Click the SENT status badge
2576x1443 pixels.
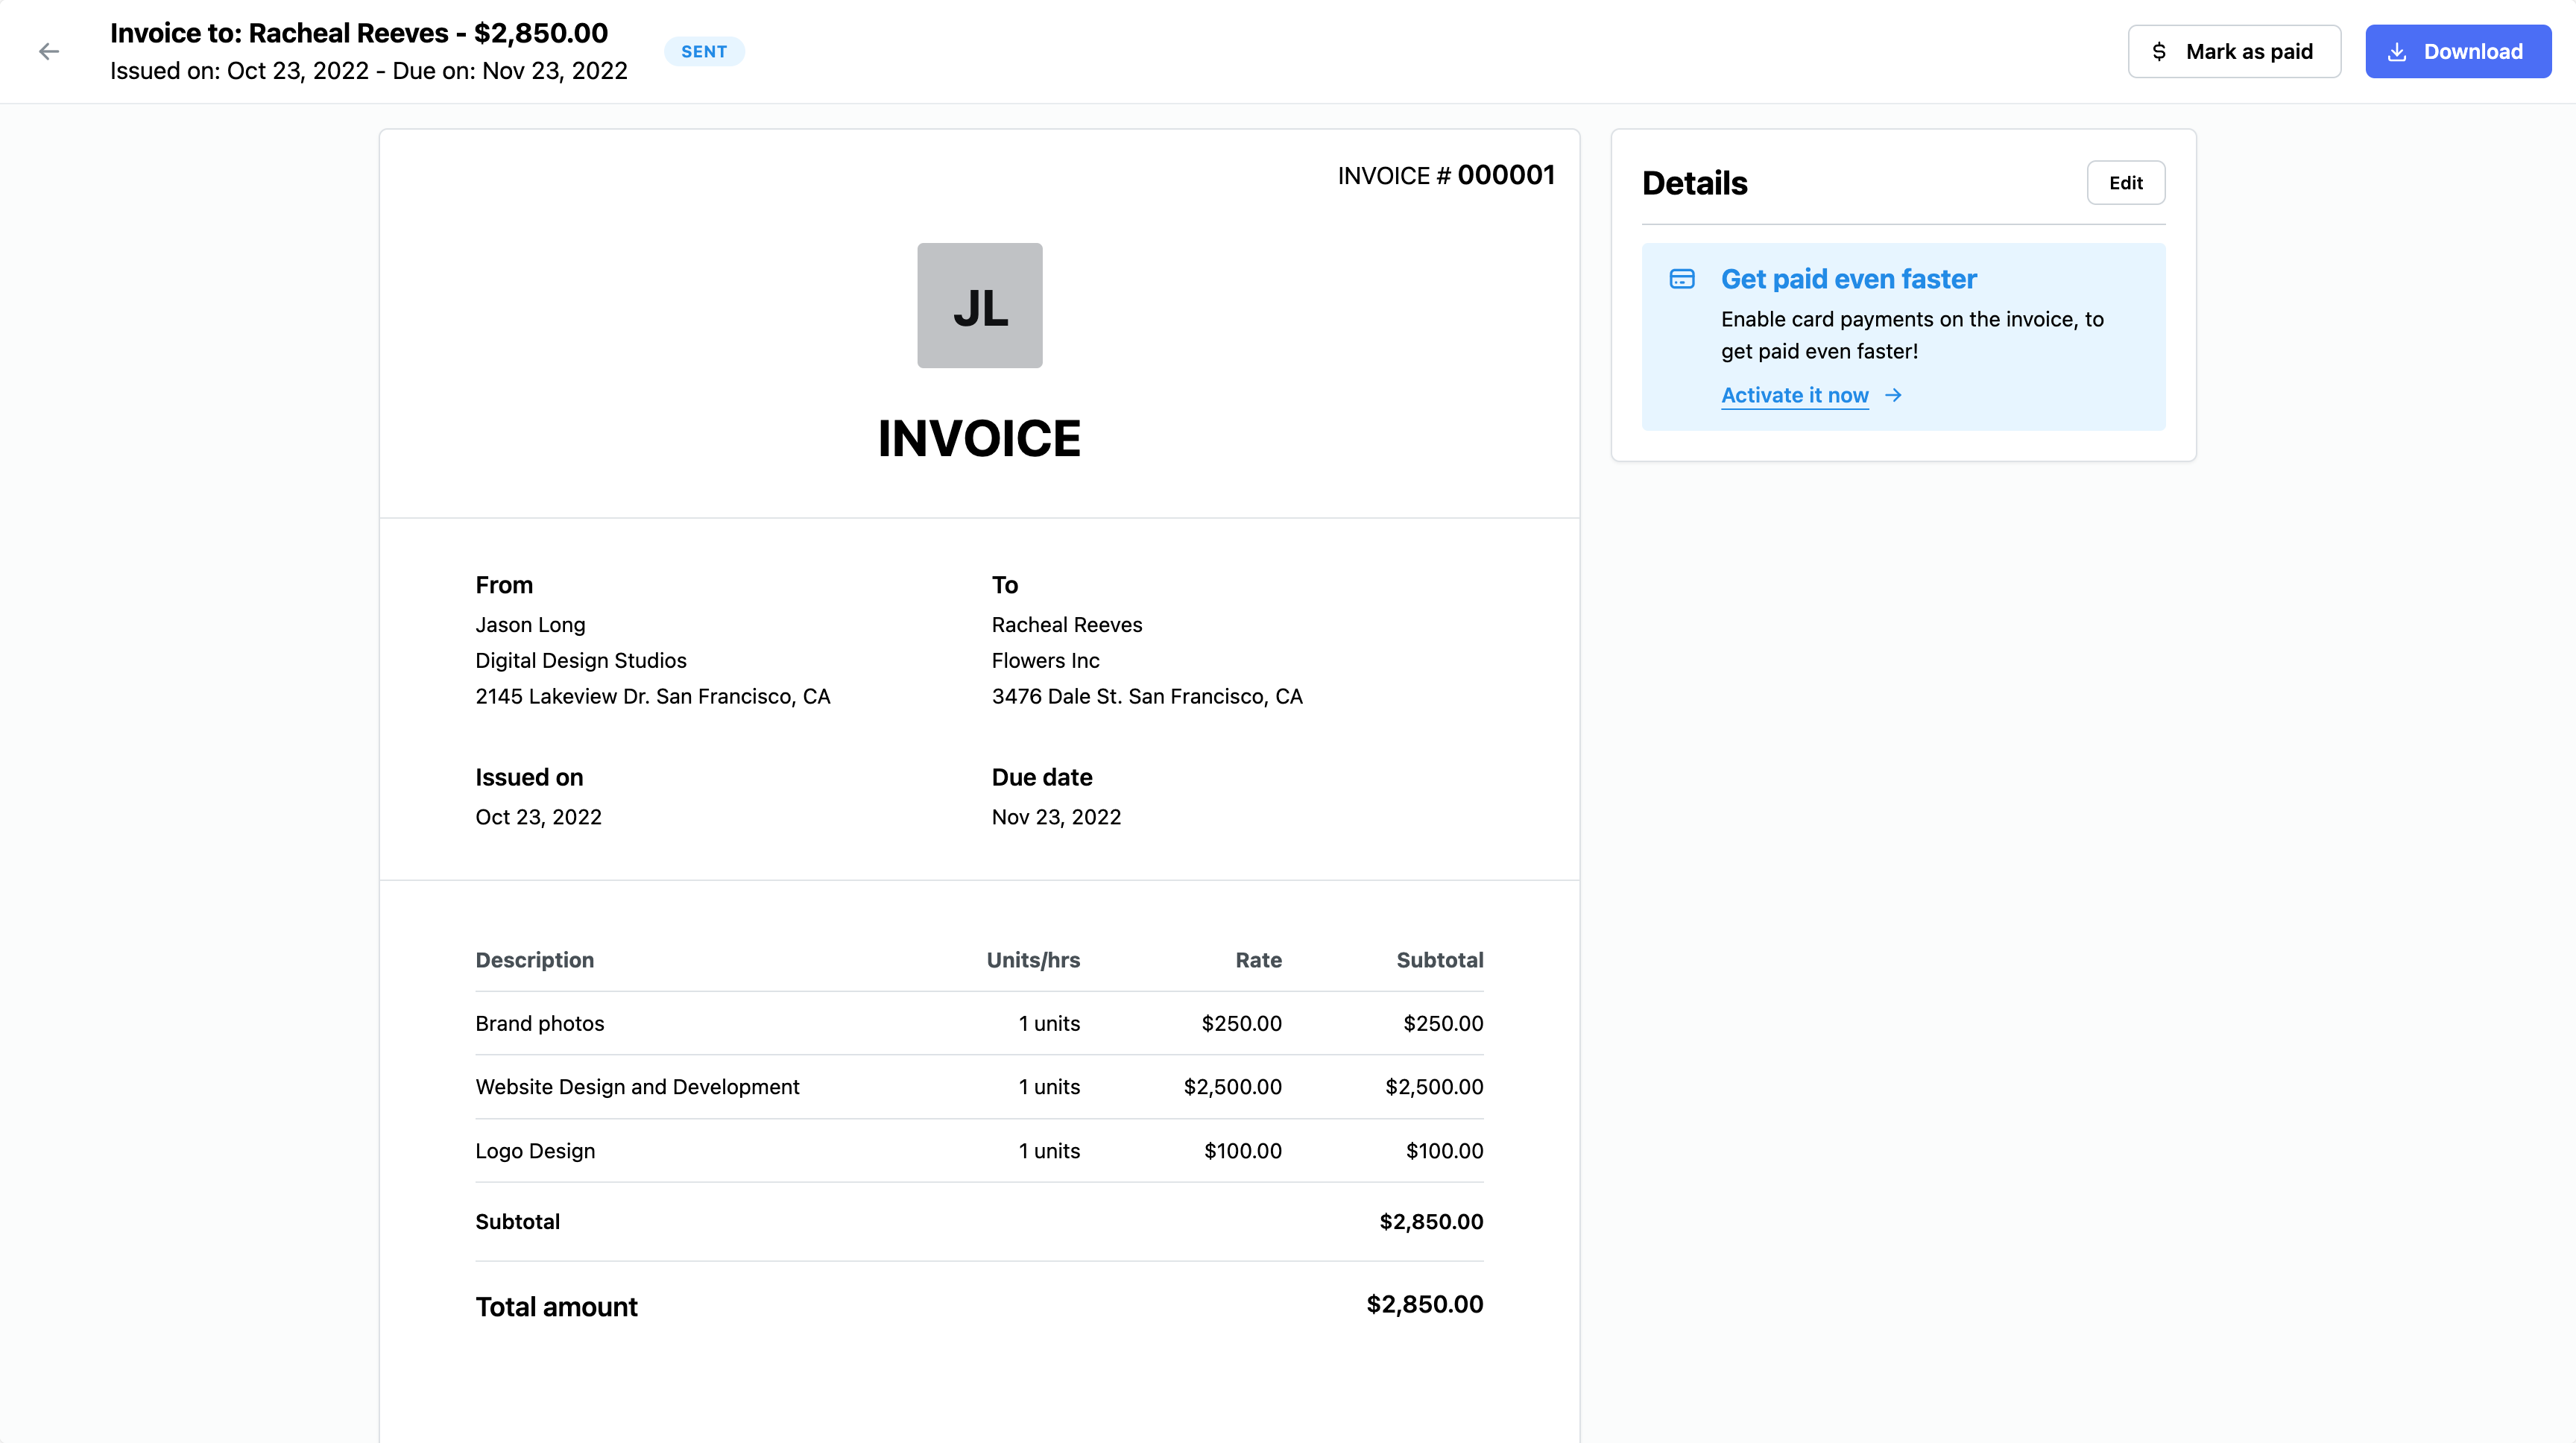click(x=704, y=52)
